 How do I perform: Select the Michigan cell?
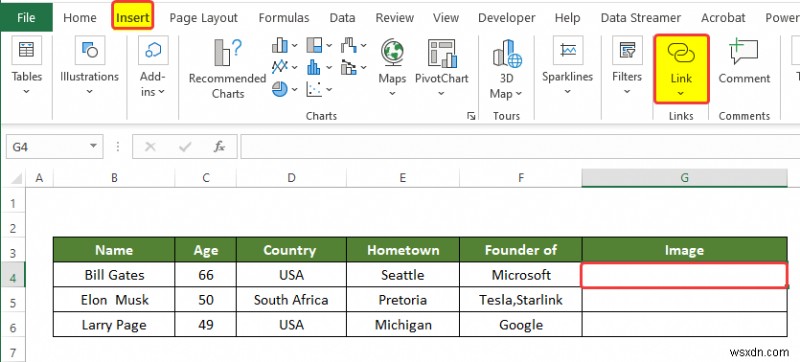403,325
